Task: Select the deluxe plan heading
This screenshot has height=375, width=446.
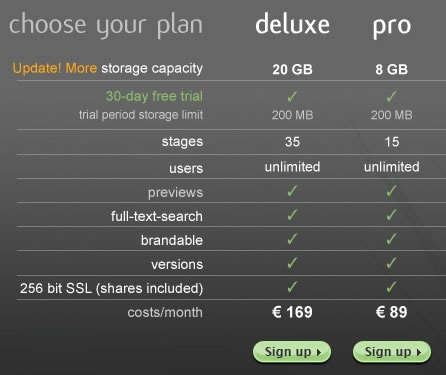Action: point(292,24)
